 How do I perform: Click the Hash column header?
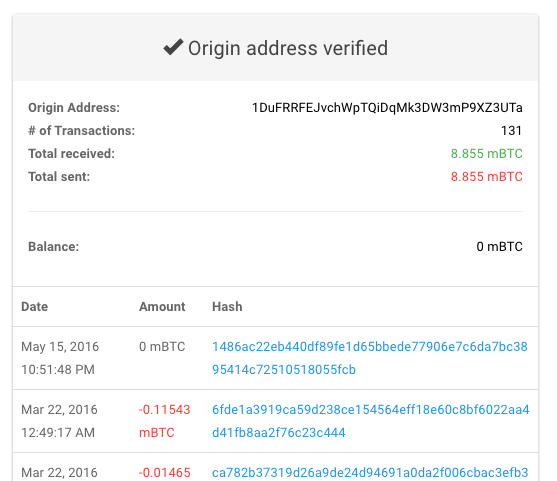pyautogui.click(x=227, y=307)
